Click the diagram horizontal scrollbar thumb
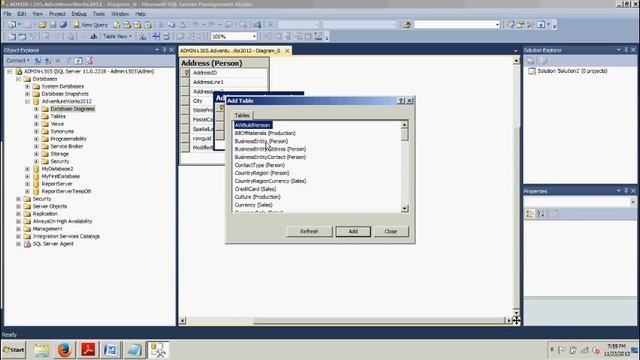 click(380, 321)
